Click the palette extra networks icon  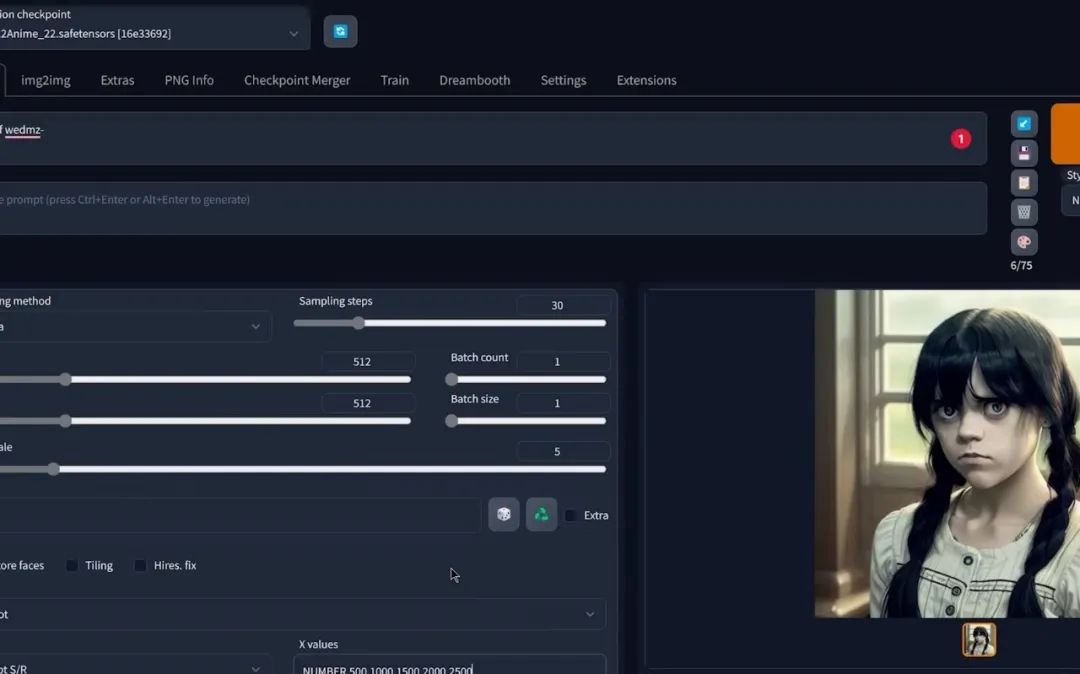pos(1023,242)
